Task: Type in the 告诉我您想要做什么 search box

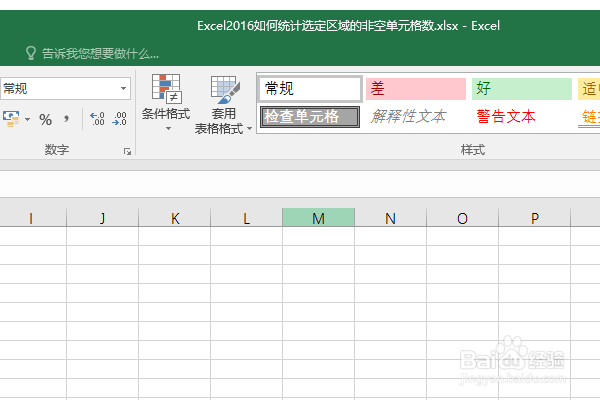Action: [x=100, y=54]
